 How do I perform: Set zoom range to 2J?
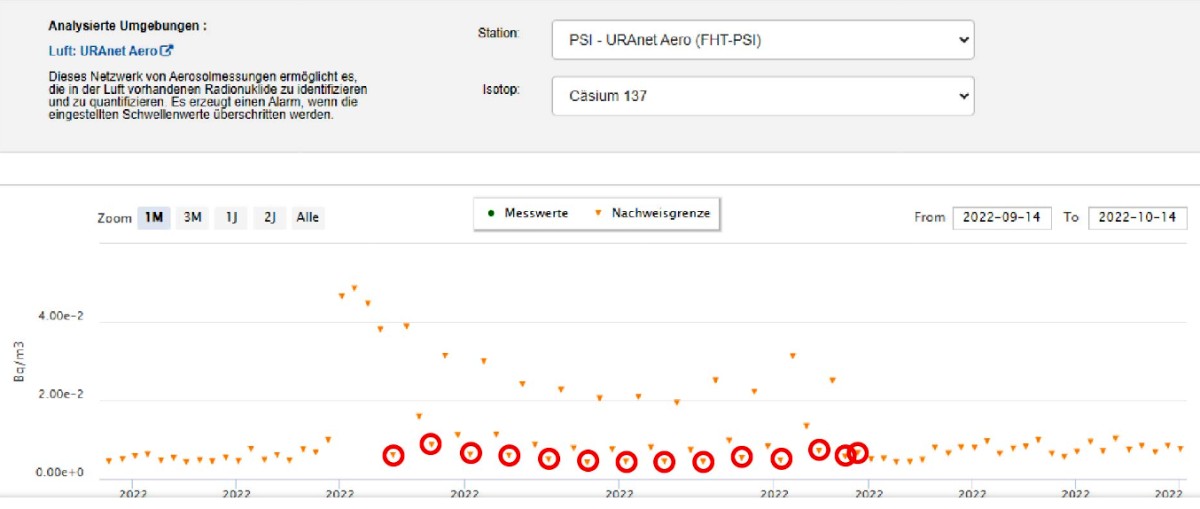[269, 217]
